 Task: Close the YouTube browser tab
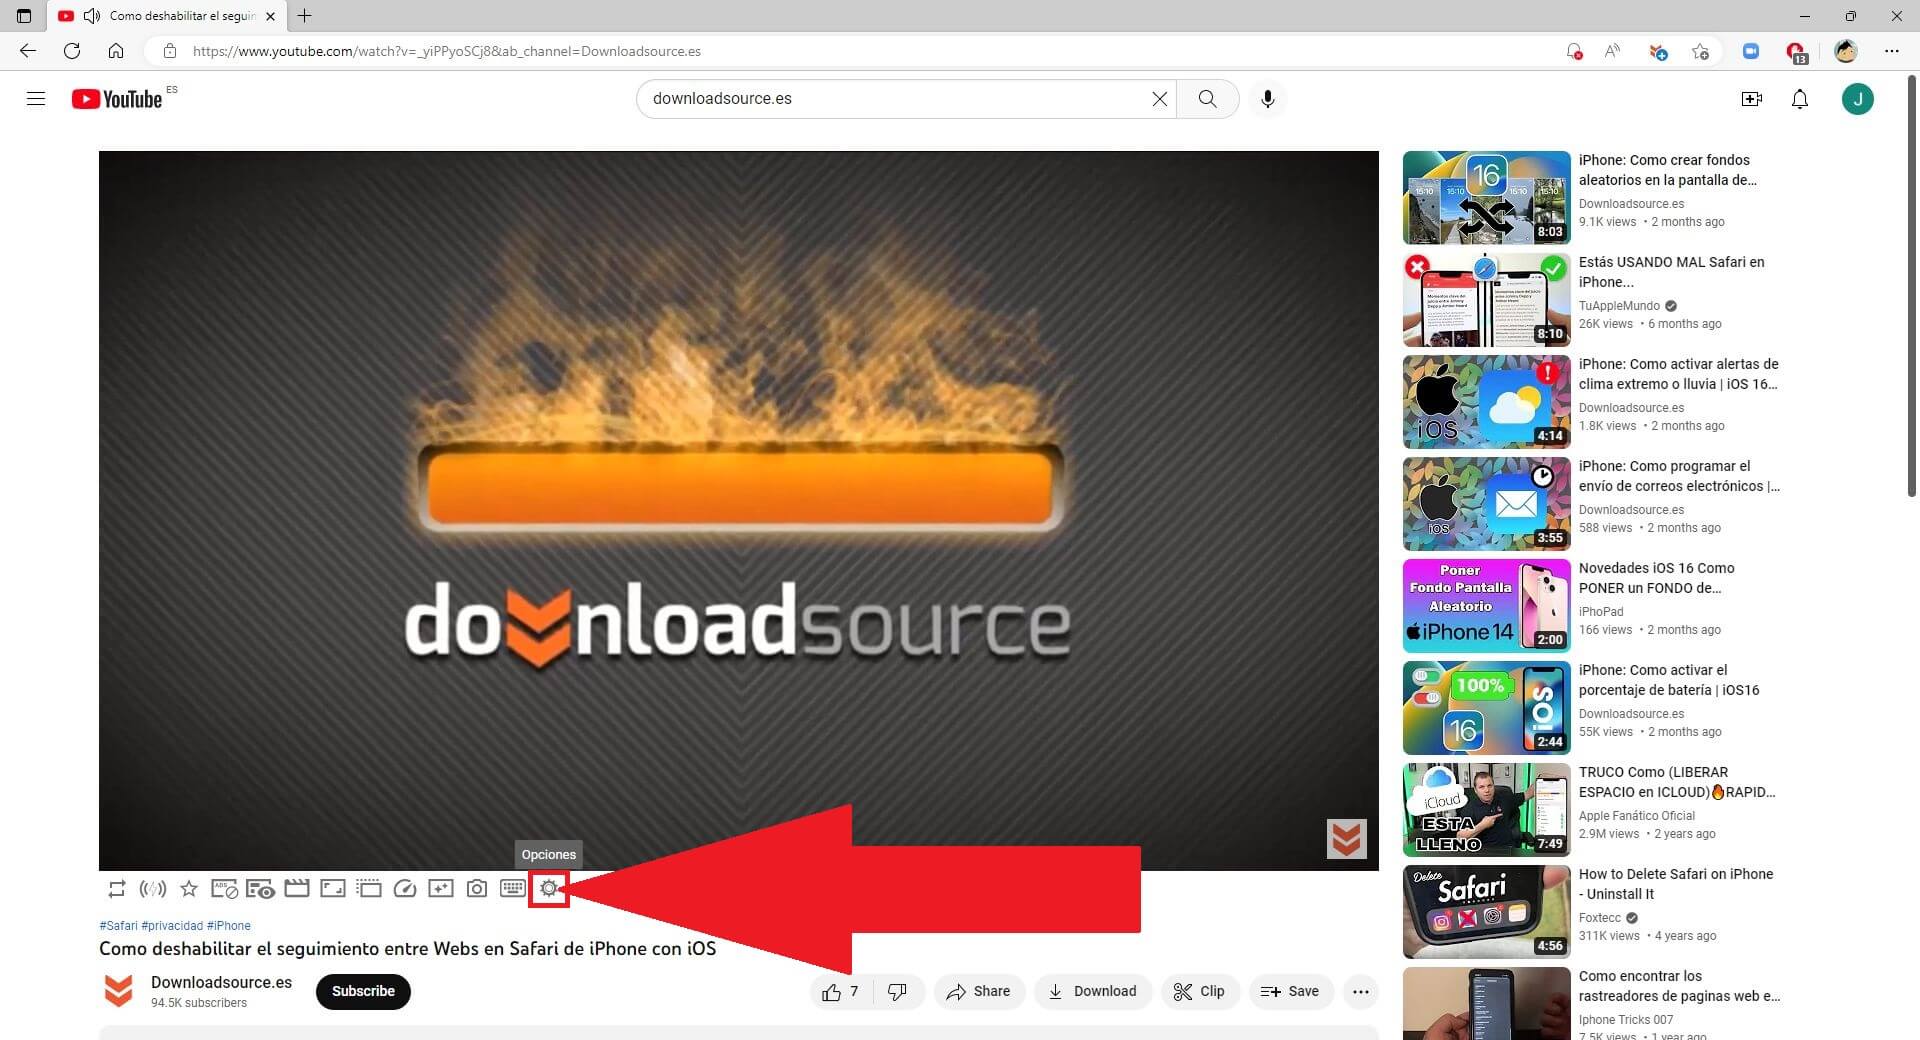point(270,16)
